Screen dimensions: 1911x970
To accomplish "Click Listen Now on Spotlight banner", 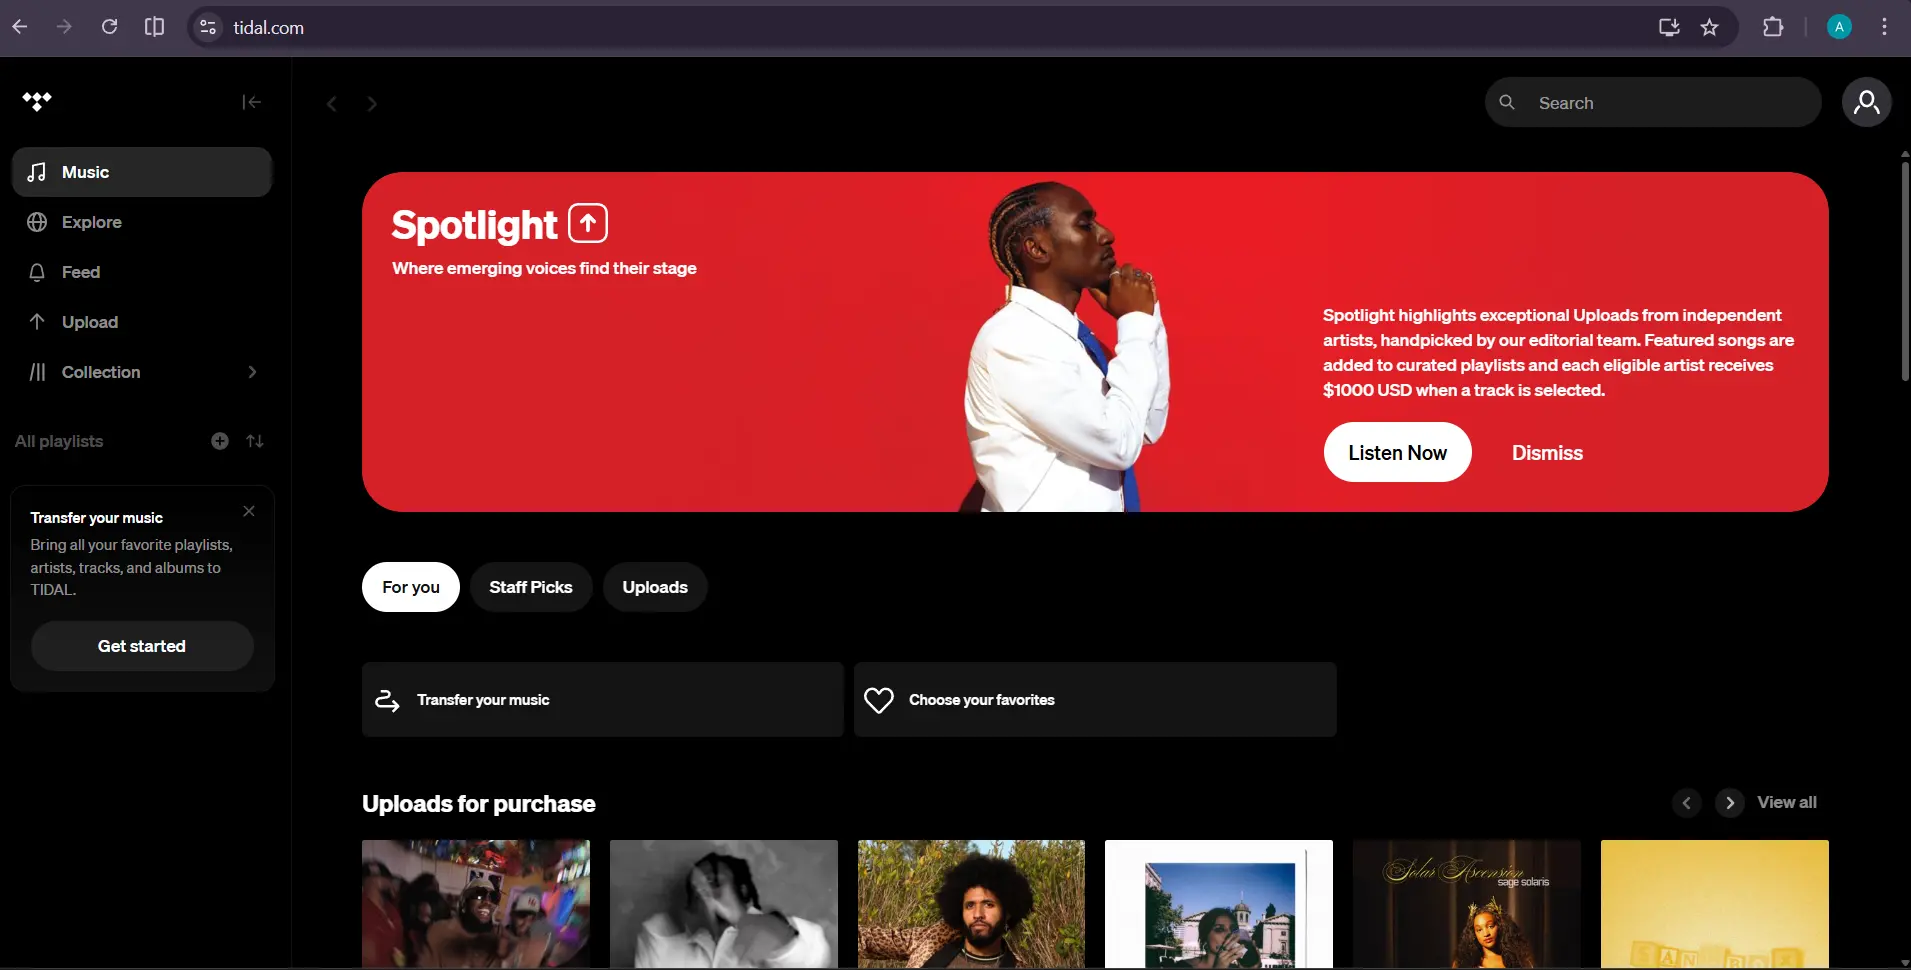I will click(1397, 452).
